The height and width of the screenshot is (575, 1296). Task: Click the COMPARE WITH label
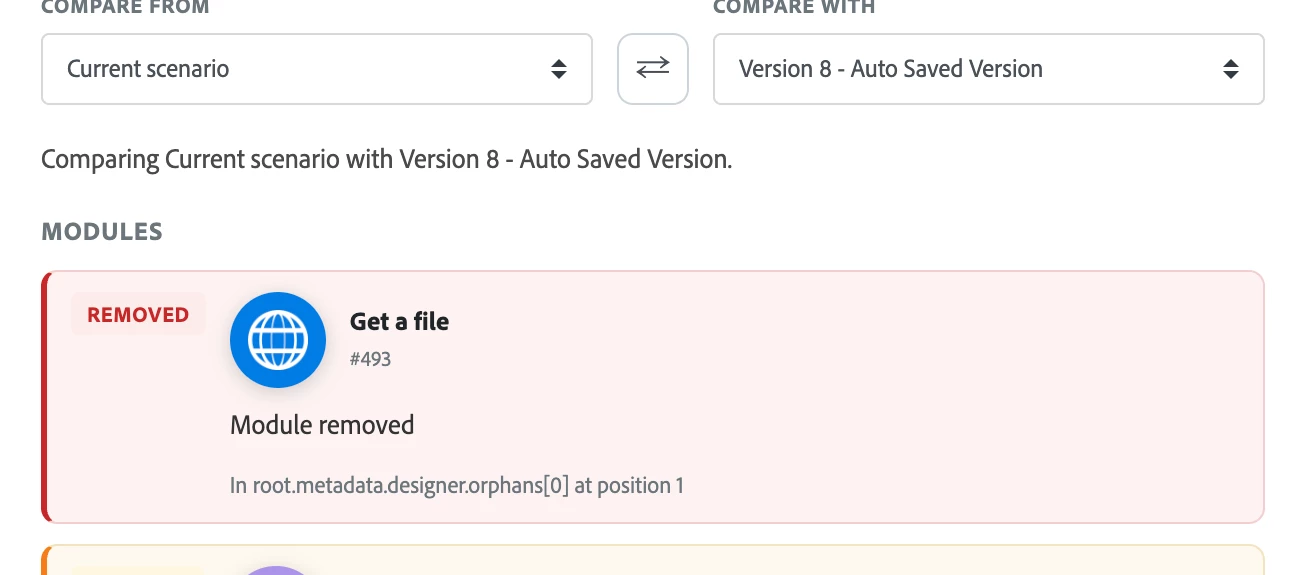(x=794, y=8)
